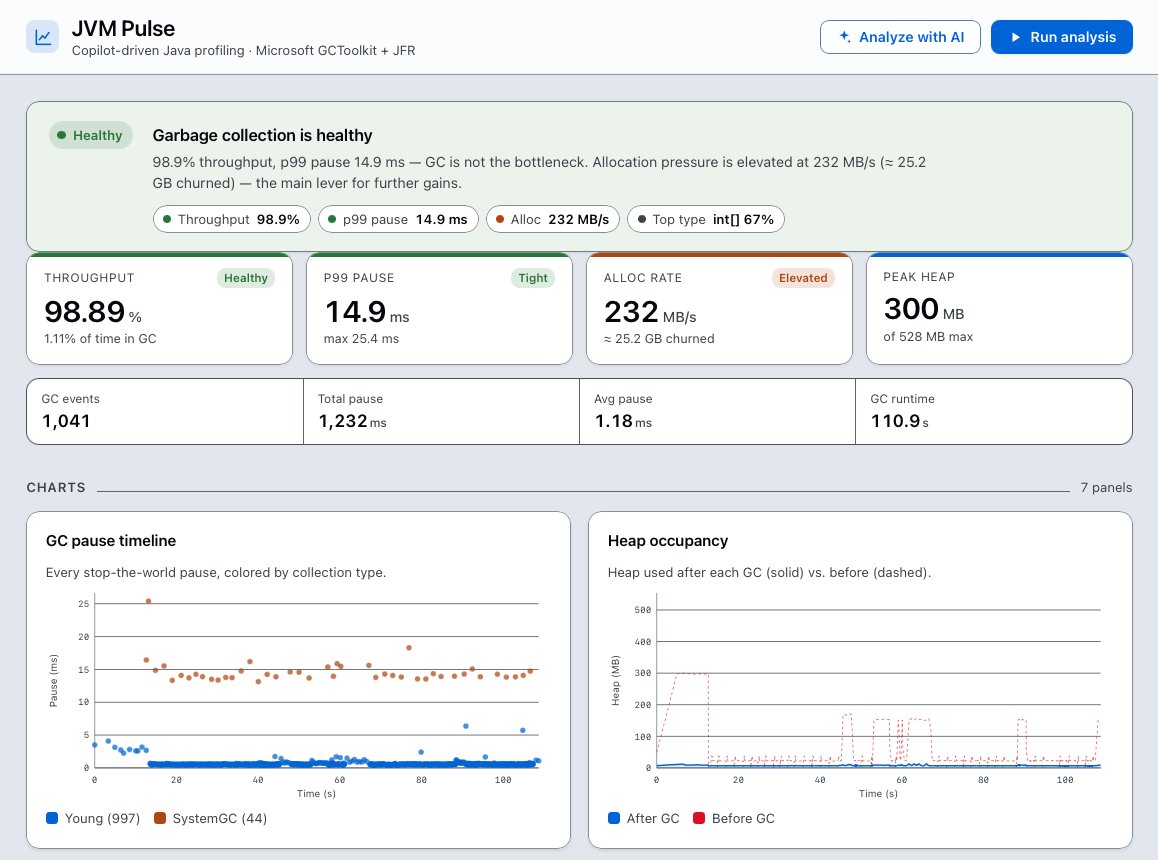Select the Alloc 232 MB/s chip
The image size is (1158, 860).
tap(552, 219)
